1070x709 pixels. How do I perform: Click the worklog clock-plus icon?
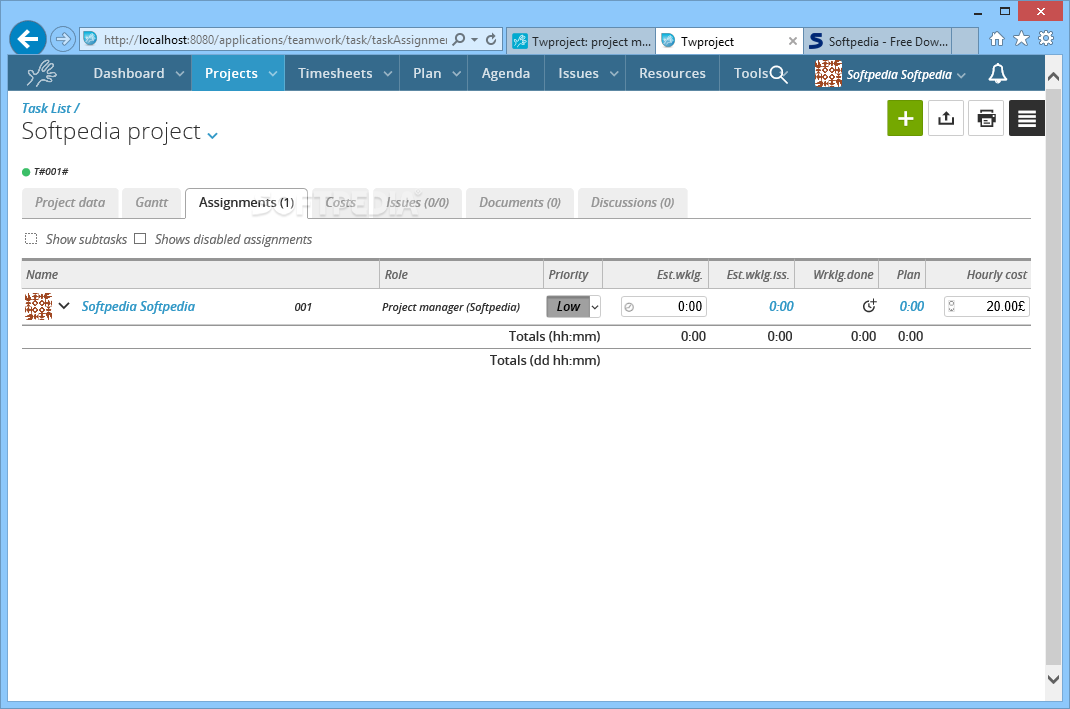869,306
